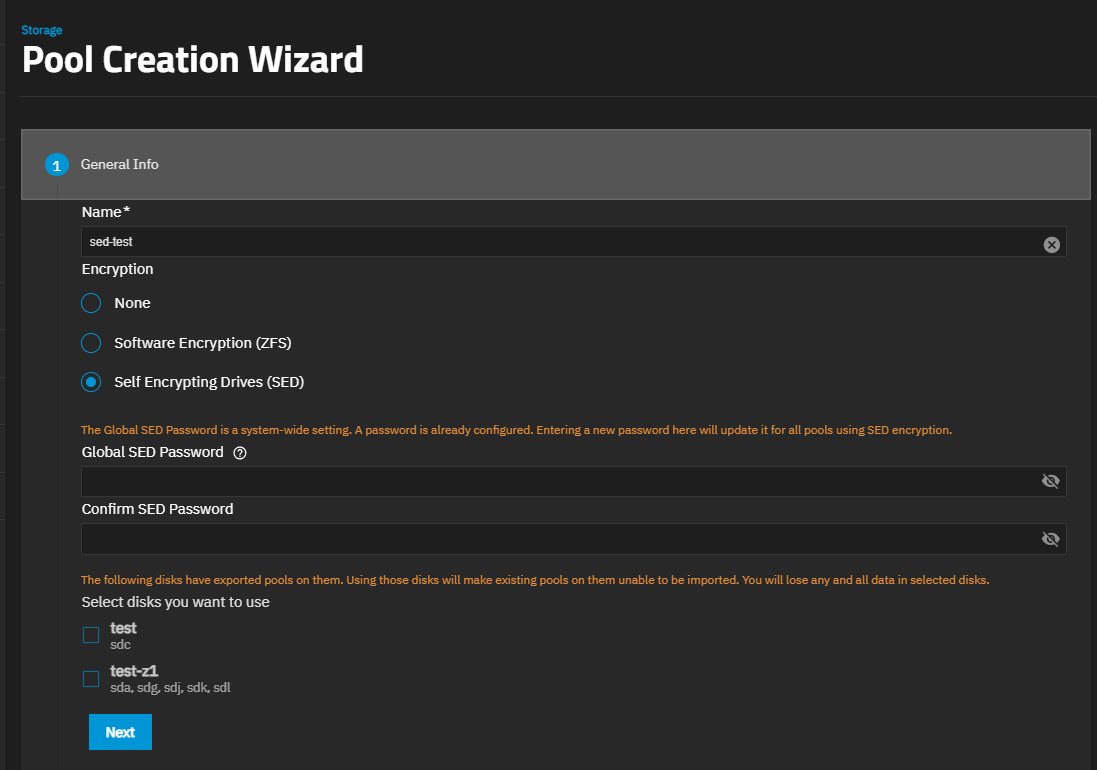Click the crossed-eye icon beside Confirm SED Password

pyautogui.click(x=1050, y=538)
